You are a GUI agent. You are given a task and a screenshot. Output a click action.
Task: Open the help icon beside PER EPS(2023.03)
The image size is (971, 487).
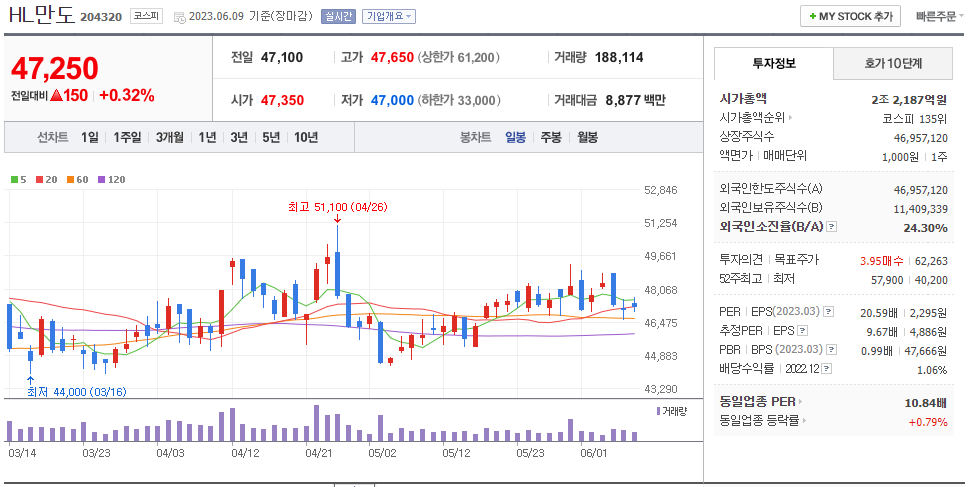[829, 312]
